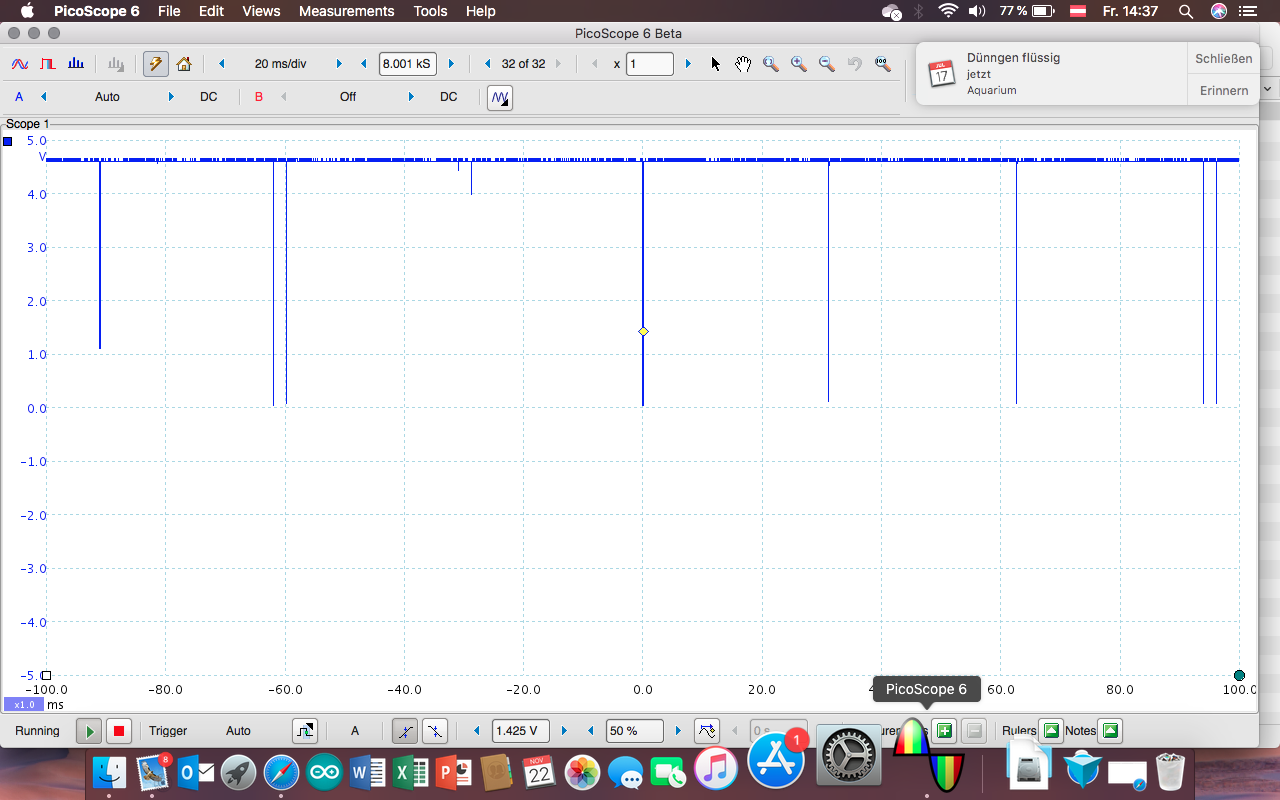This screenshot has width=1280, height=800.
Task: Click the 1.425 V trigger threshold field
Action: tap(521, 731)
